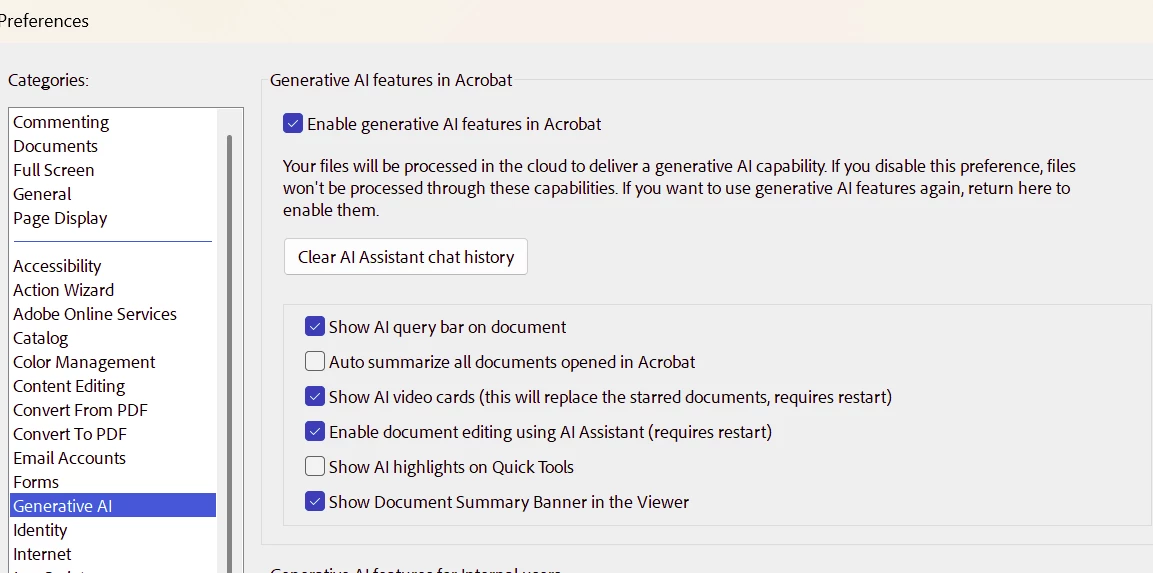Select Accessibility category
1153x573 pixels.
point(57,266)
